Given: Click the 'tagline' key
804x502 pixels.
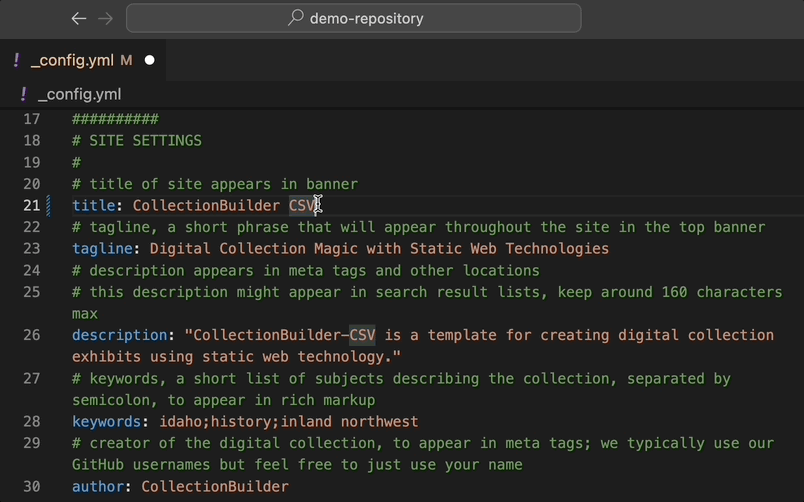Looking at the screenshot, I should [102, 249].
